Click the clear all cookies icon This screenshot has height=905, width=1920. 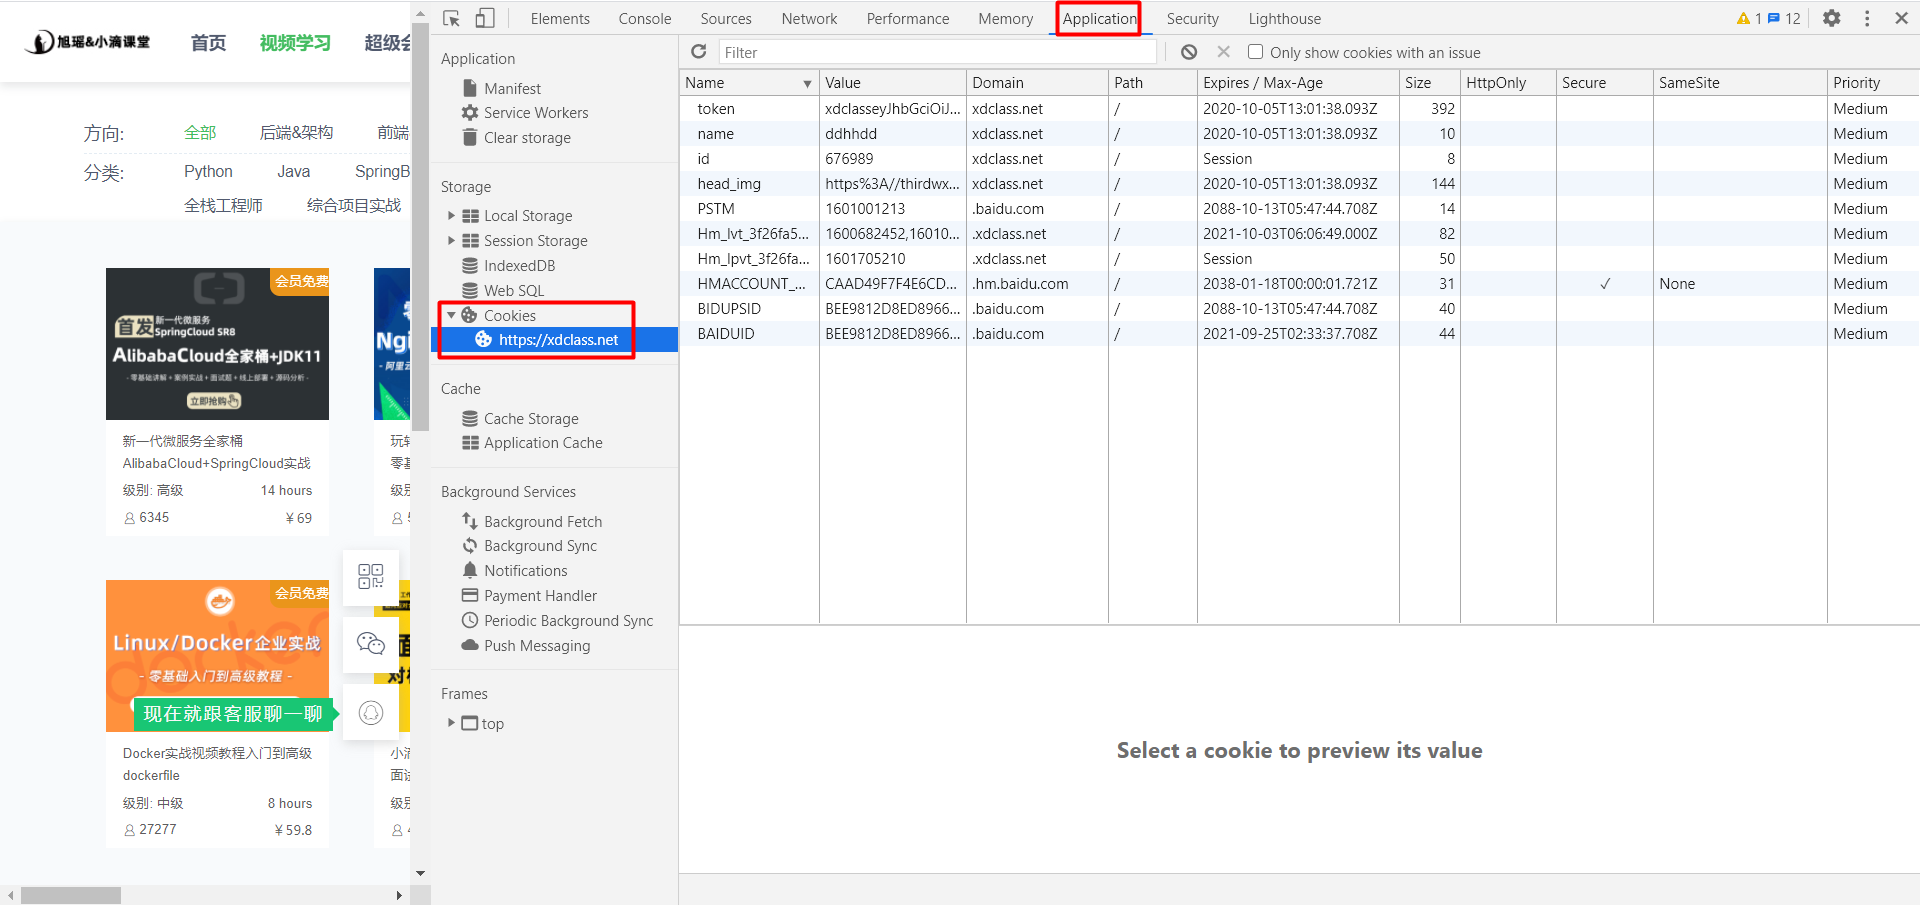click(x=1189, y=52)
